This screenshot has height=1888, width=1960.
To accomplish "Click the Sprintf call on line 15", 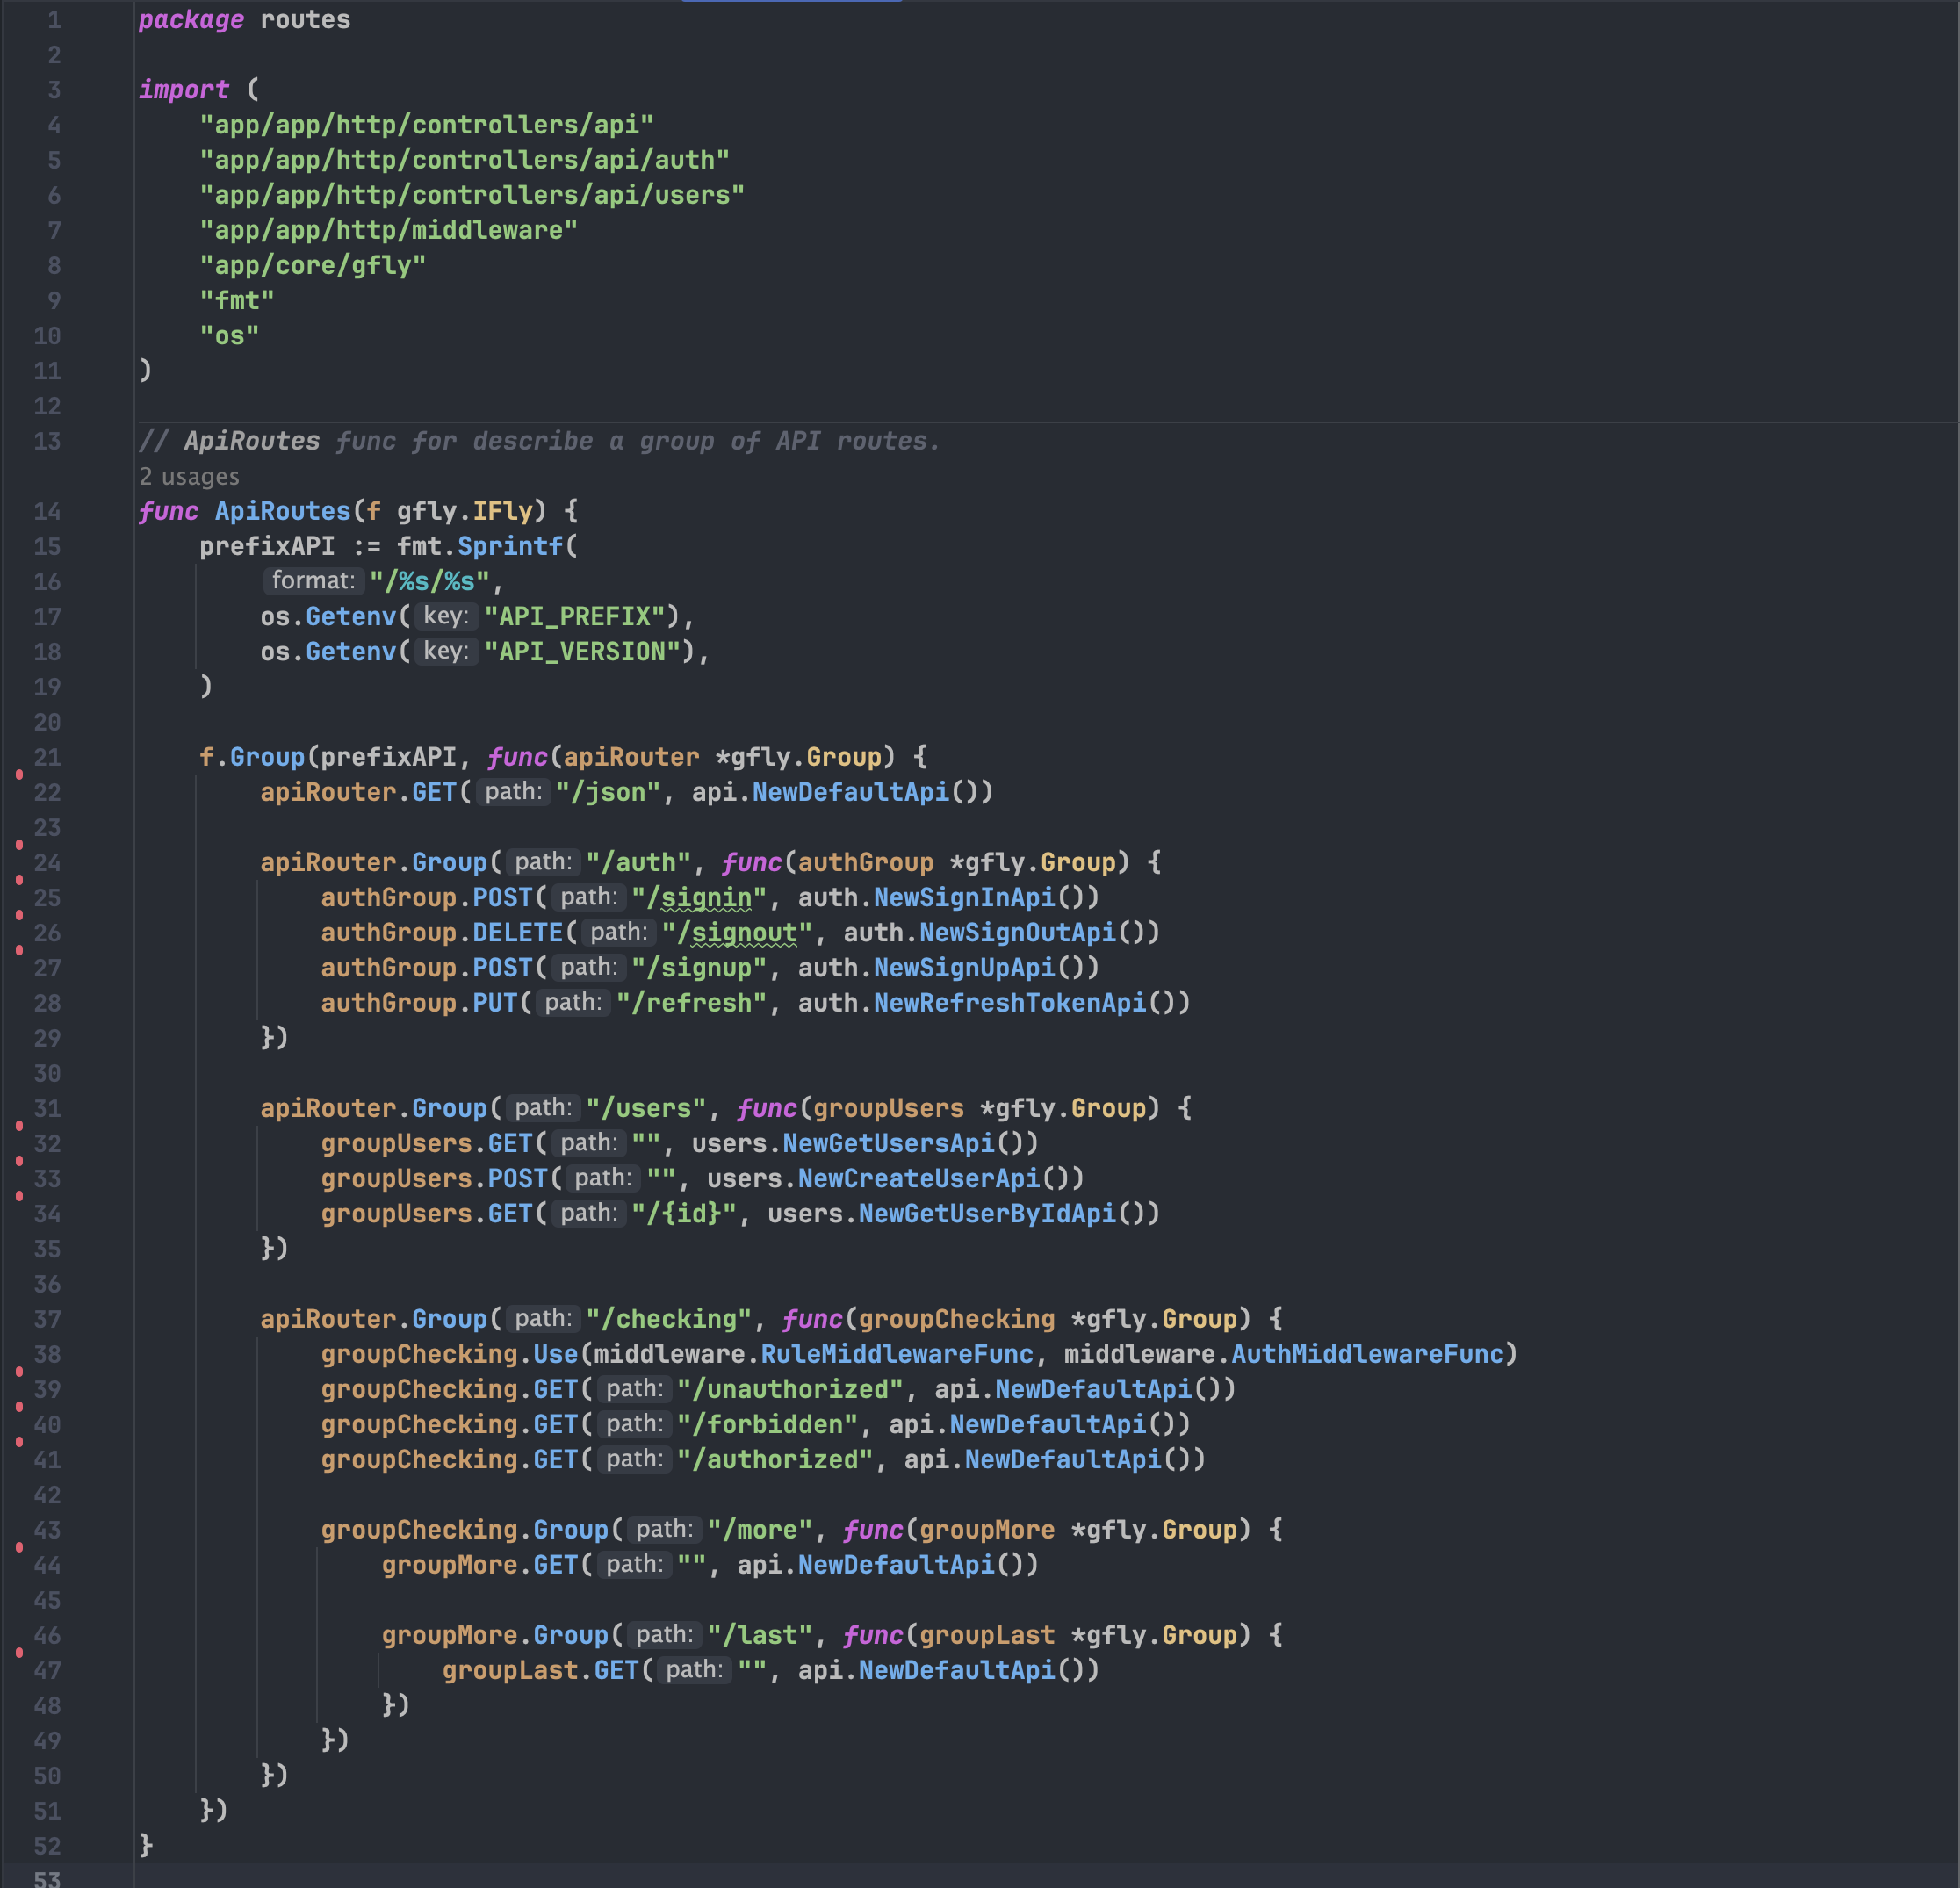I will click(510, 546).
